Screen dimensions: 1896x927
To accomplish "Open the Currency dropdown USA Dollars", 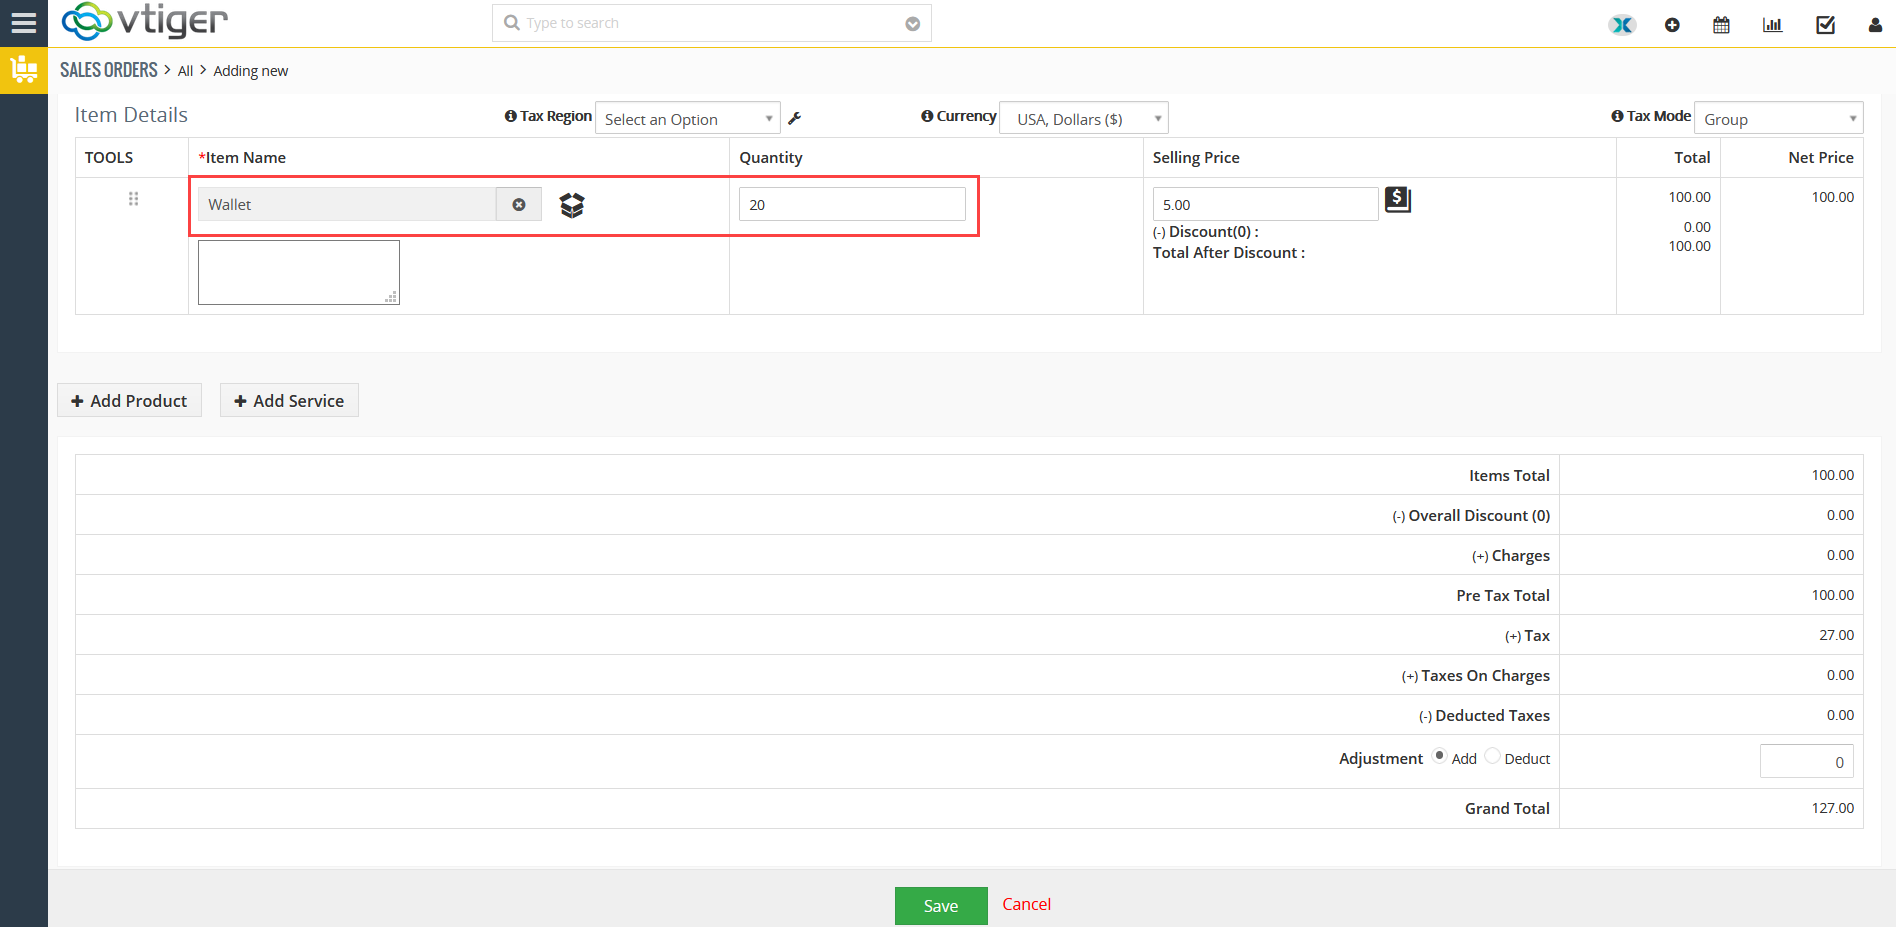I will 1084,119.
